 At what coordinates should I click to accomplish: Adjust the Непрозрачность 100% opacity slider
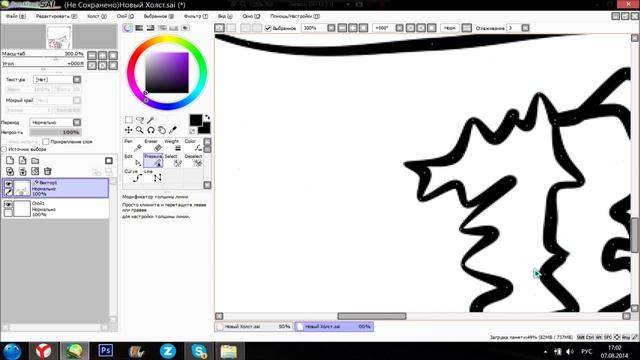click(x=56, y=132)
